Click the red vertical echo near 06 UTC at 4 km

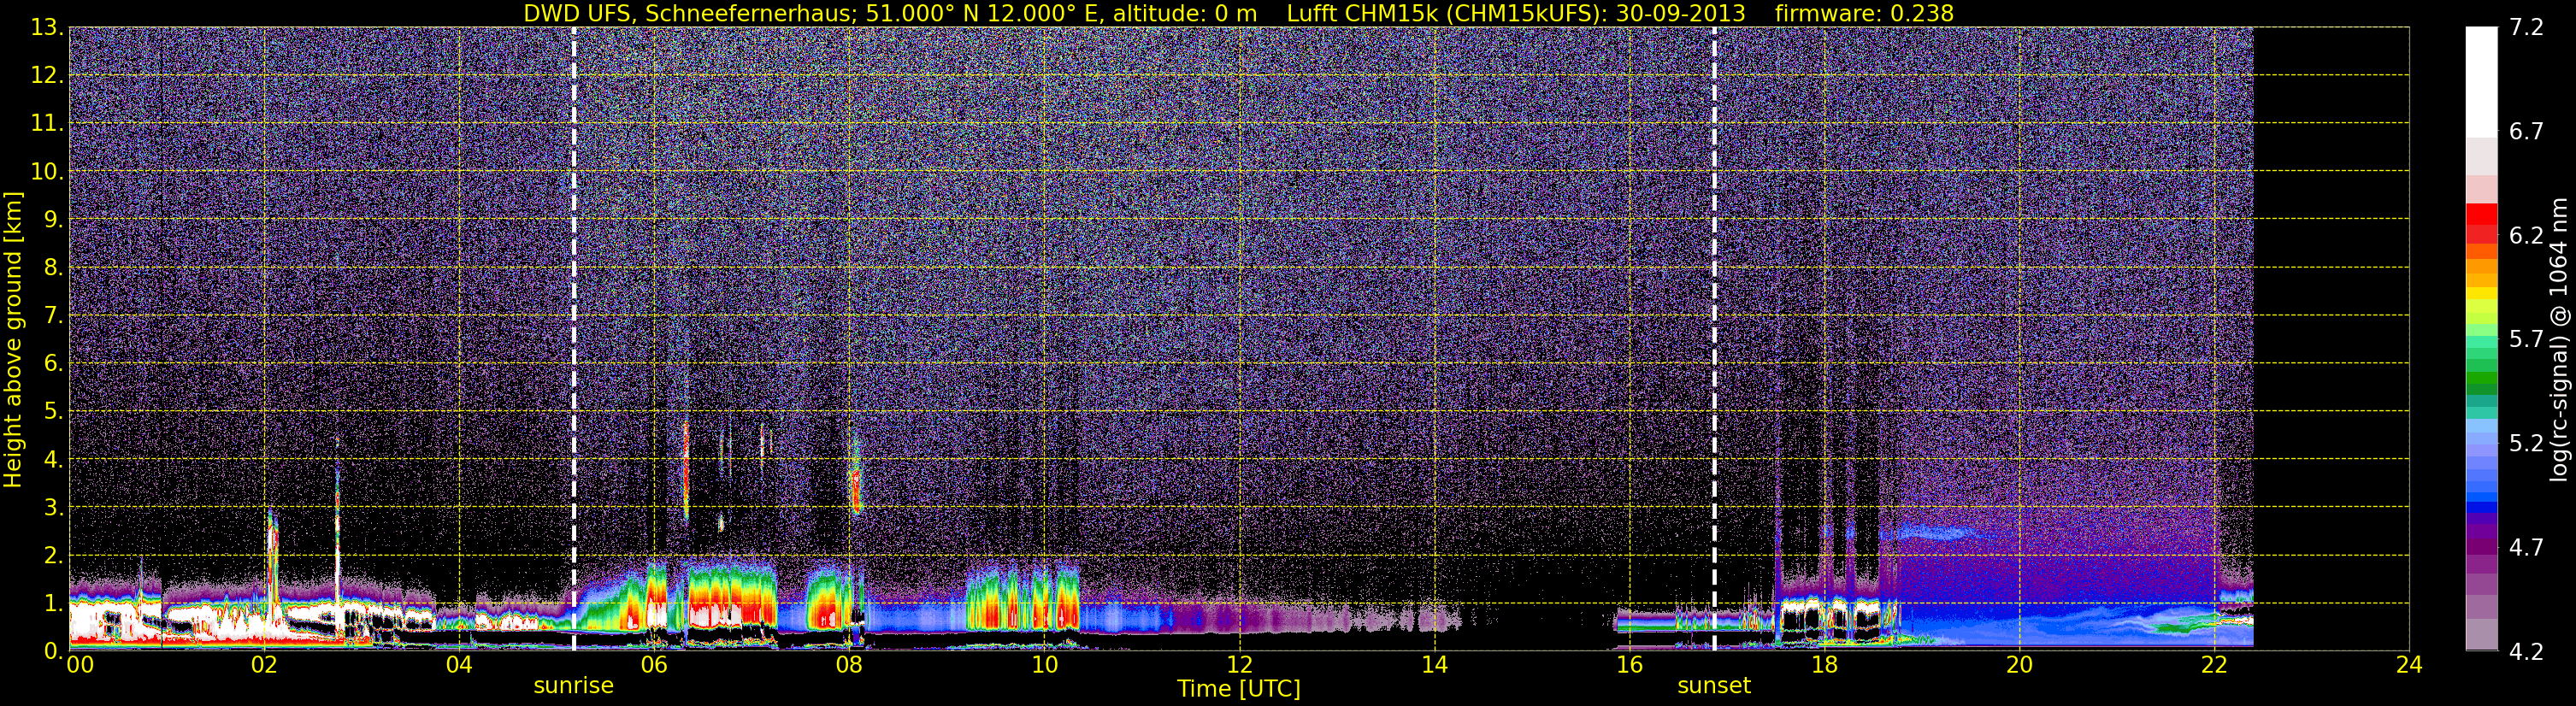click(686, 470)
